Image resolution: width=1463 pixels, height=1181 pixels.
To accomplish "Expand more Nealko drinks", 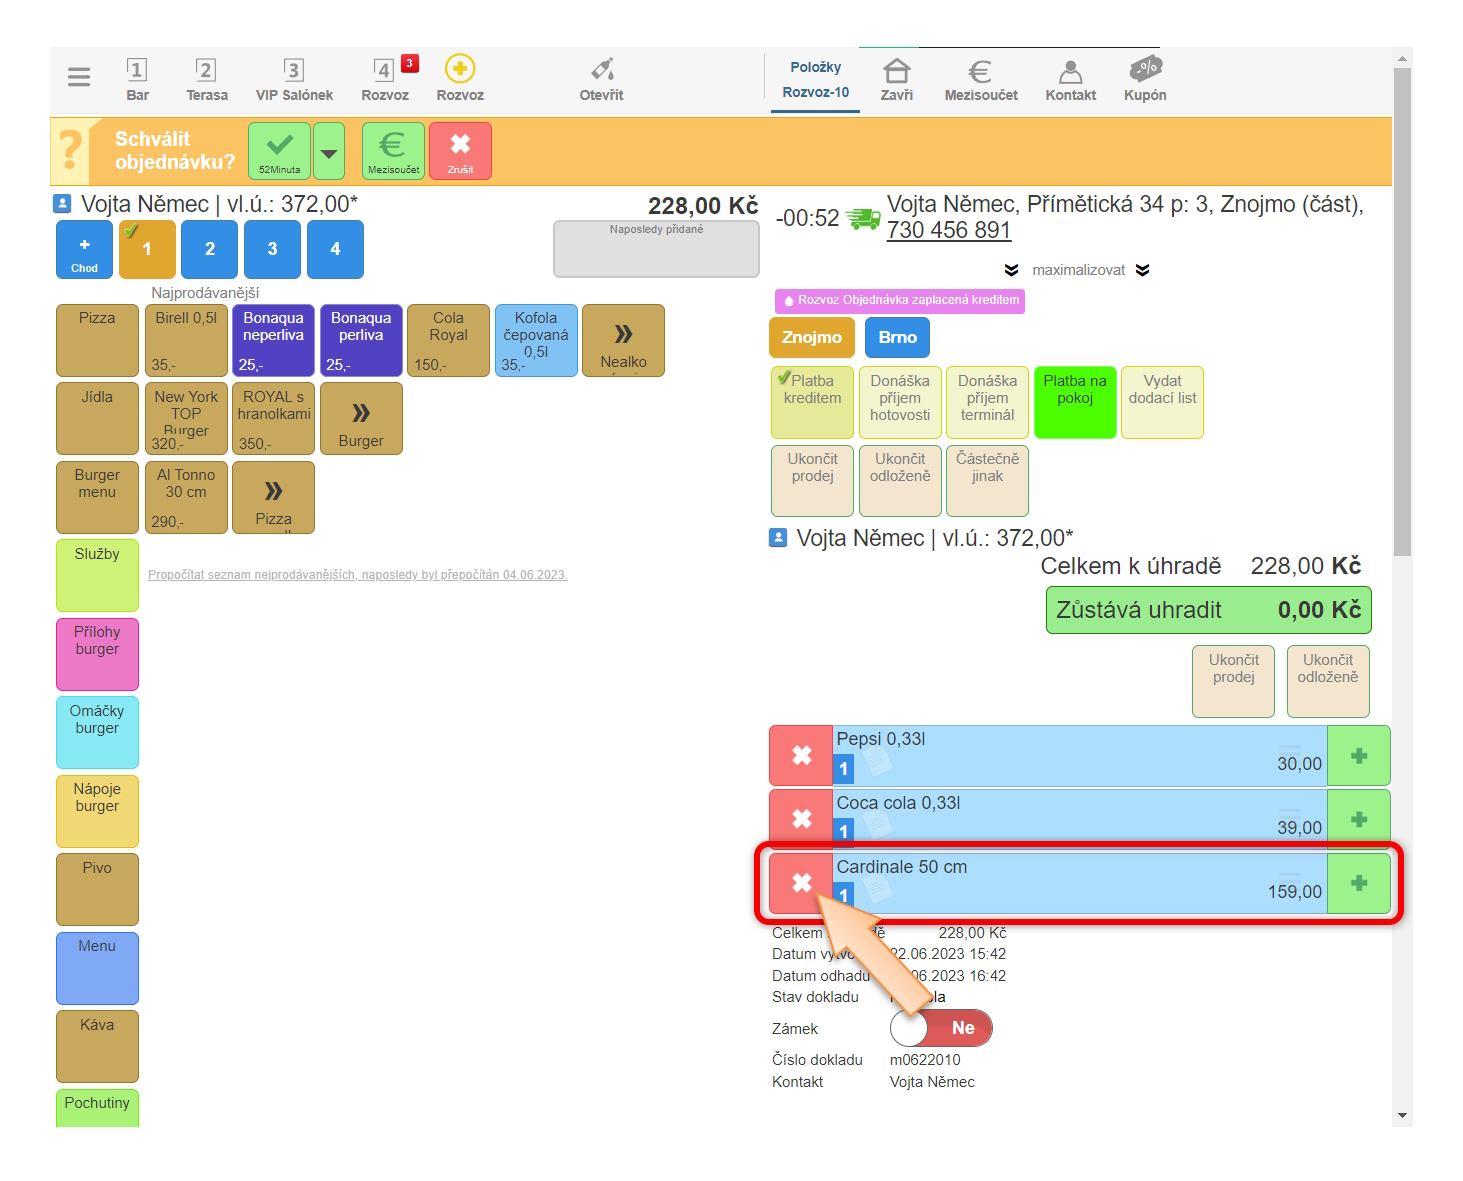I will pyautogui.click(x=623, y=341).
